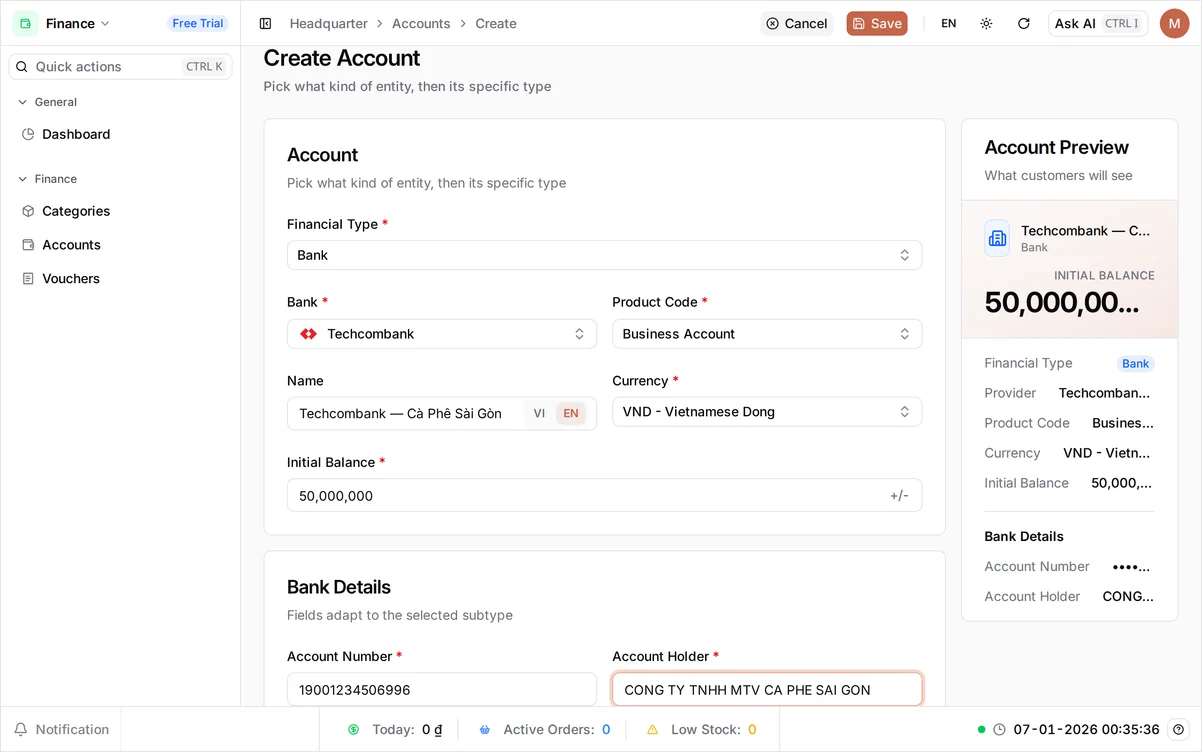Toggle light/dark theme sun icon

point(986,23)
